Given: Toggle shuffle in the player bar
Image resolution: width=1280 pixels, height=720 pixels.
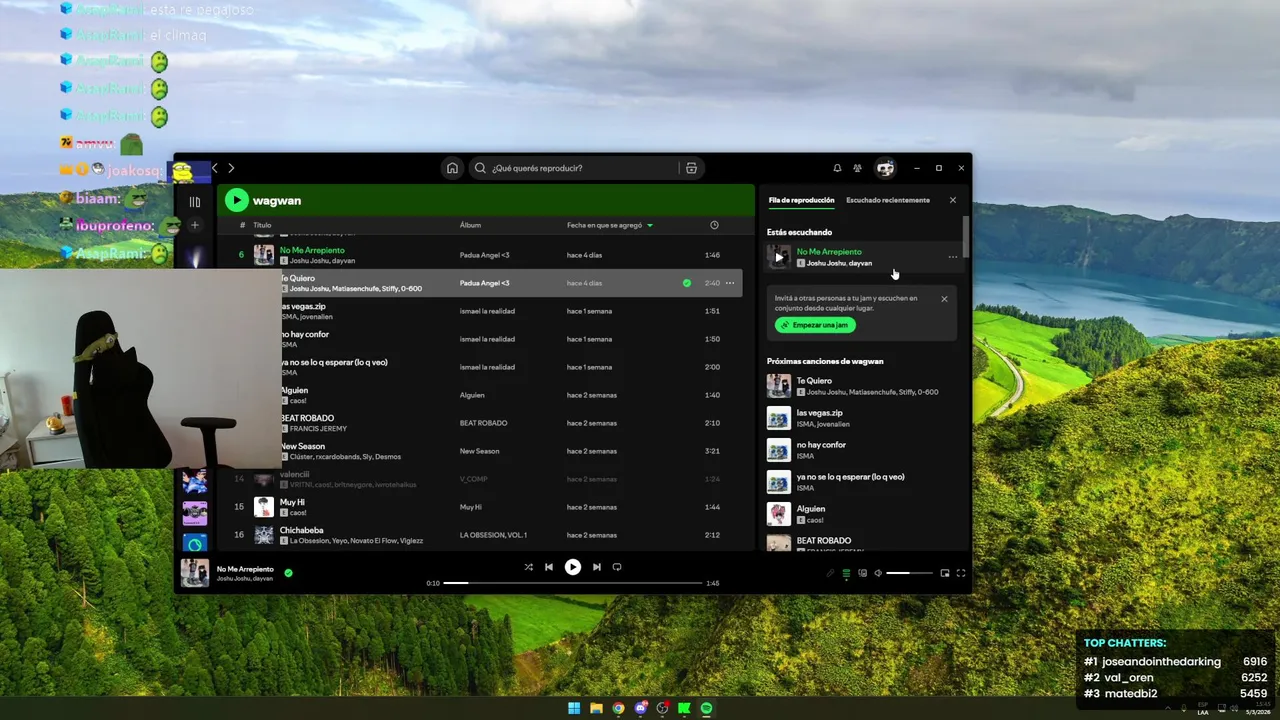Looking at the screenshot, I should coord(528,567).
